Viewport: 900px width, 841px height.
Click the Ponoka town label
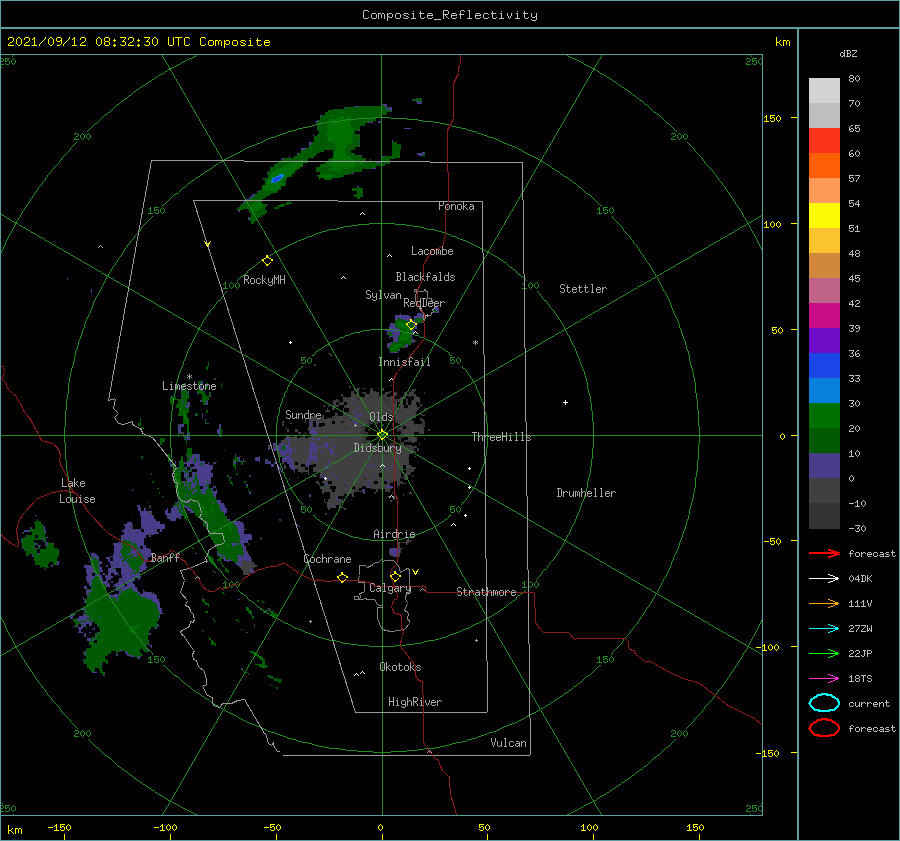pyautogui.click(x=456, y=206)
